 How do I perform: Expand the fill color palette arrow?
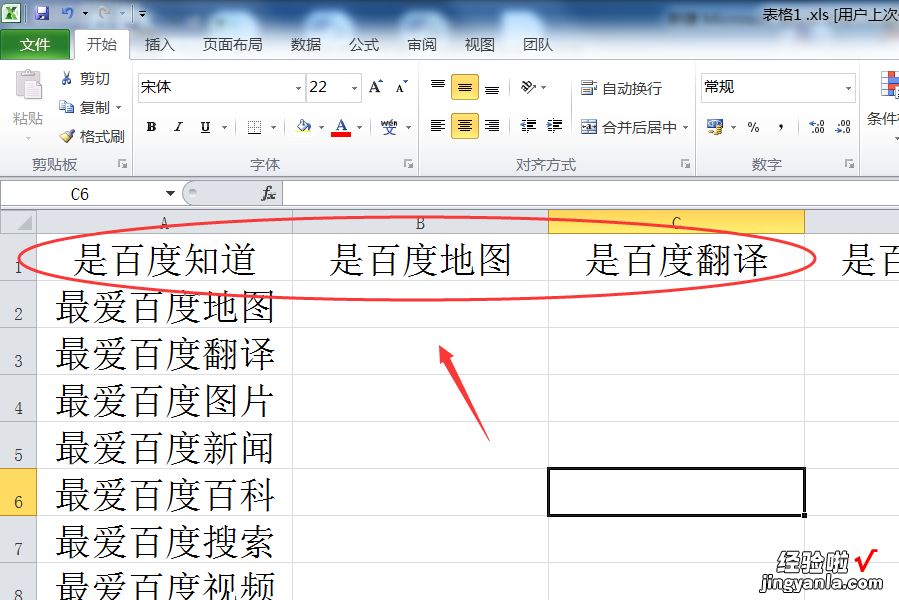tap(321, 127)
